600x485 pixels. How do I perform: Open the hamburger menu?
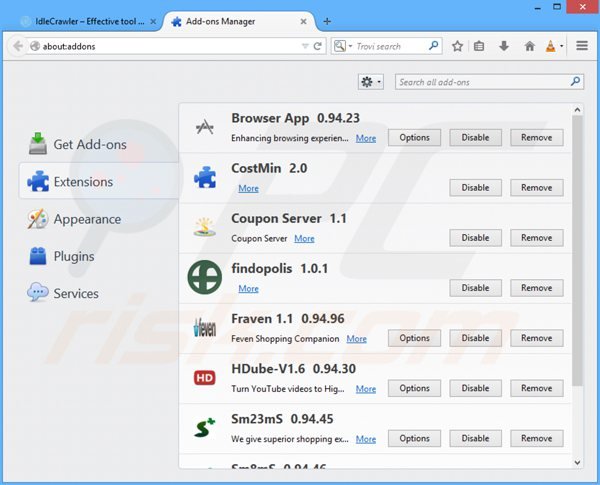point(582,46)
